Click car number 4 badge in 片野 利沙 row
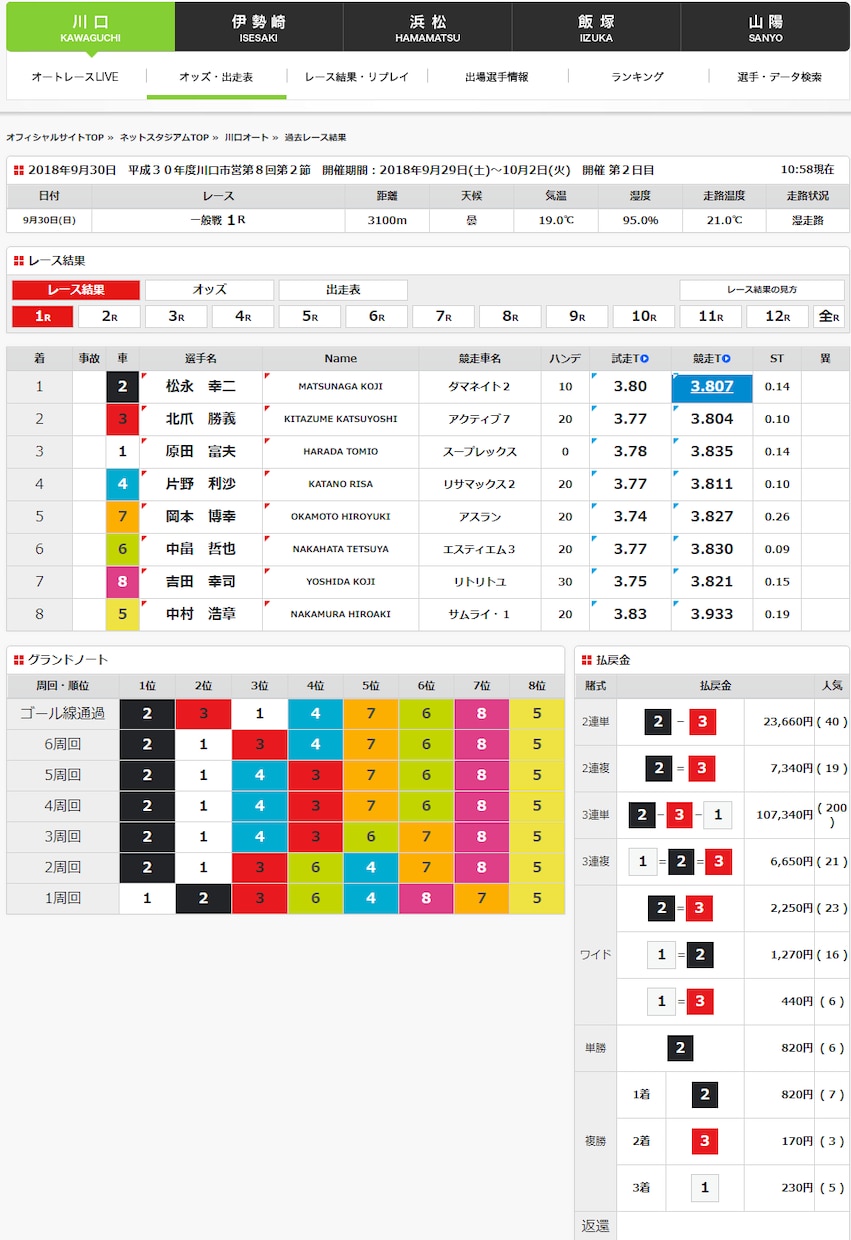 coord(122,484)
